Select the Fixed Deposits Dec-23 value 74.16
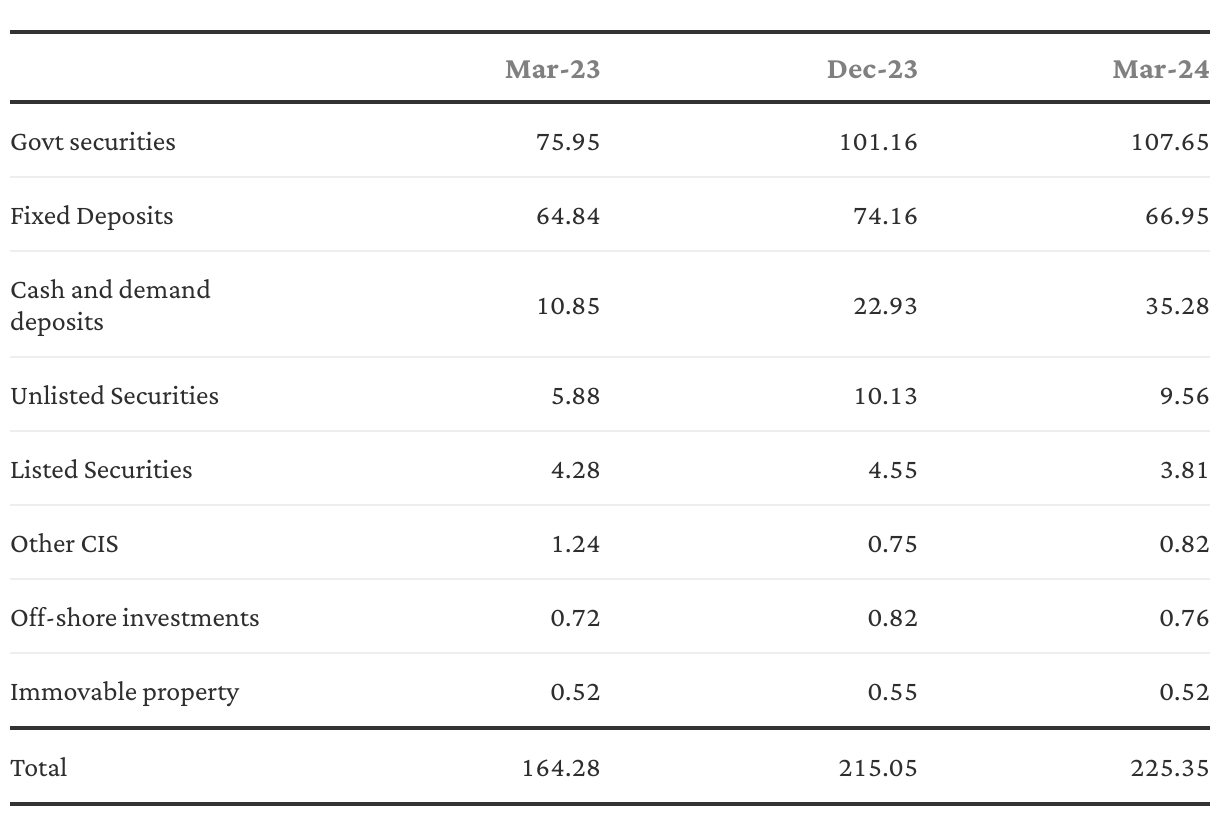1220x816 pixels. 878,216
